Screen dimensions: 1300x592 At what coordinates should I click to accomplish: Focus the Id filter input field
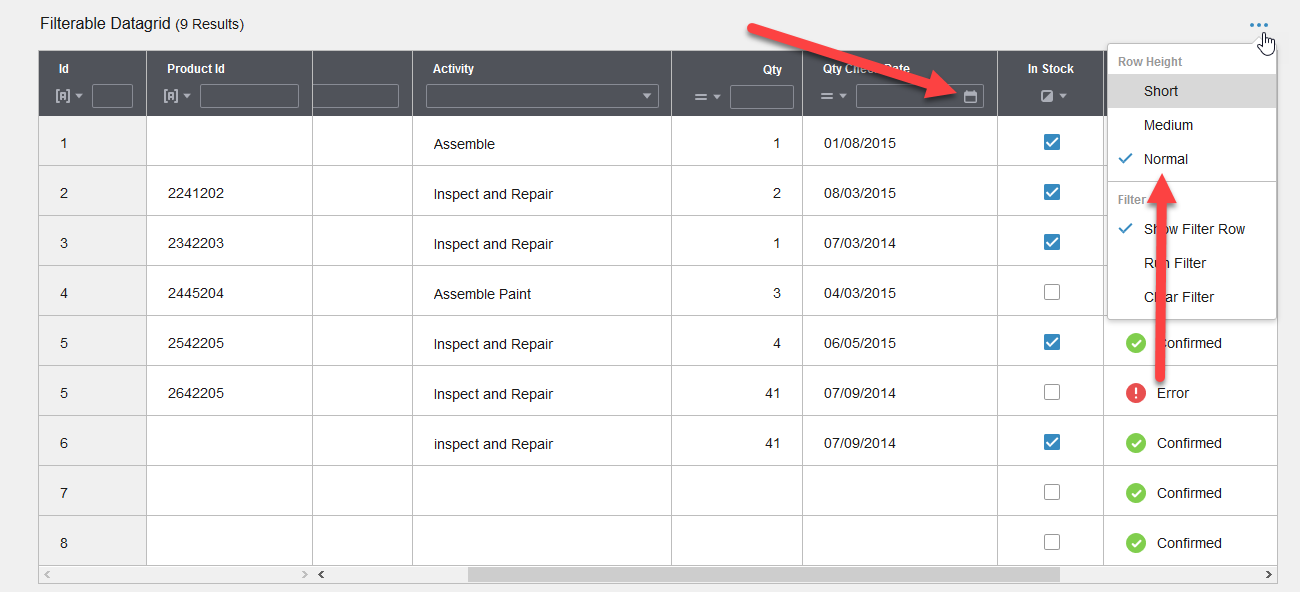click(112, 96)
